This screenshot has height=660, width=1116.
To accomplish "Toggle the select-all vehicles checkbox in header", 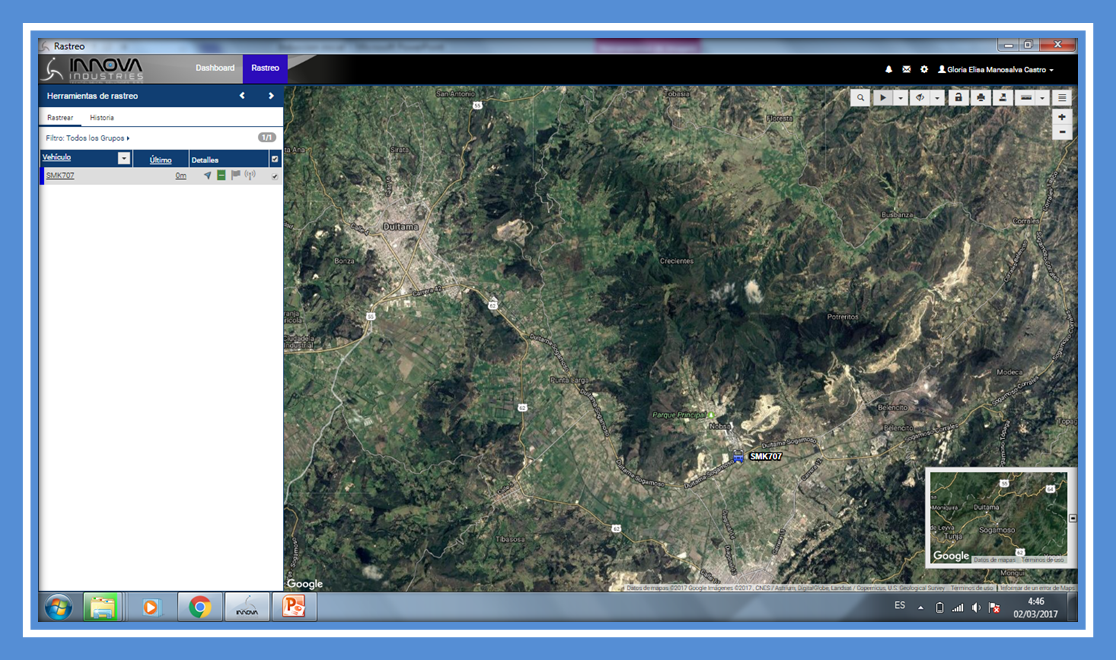I will (275, 159).
